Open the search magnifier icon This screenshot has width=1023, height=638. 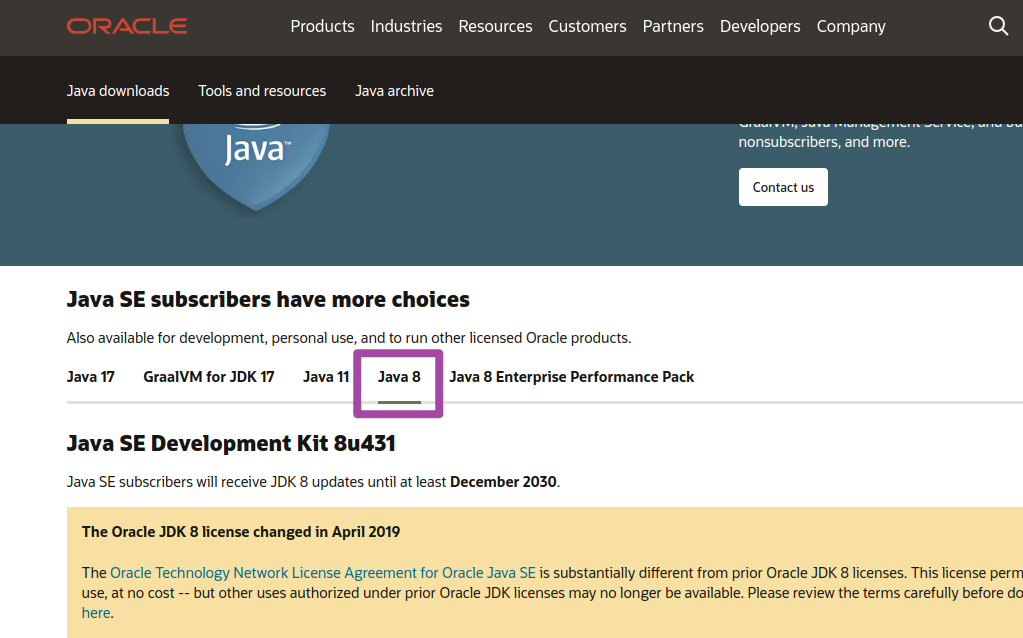[998, 26]
